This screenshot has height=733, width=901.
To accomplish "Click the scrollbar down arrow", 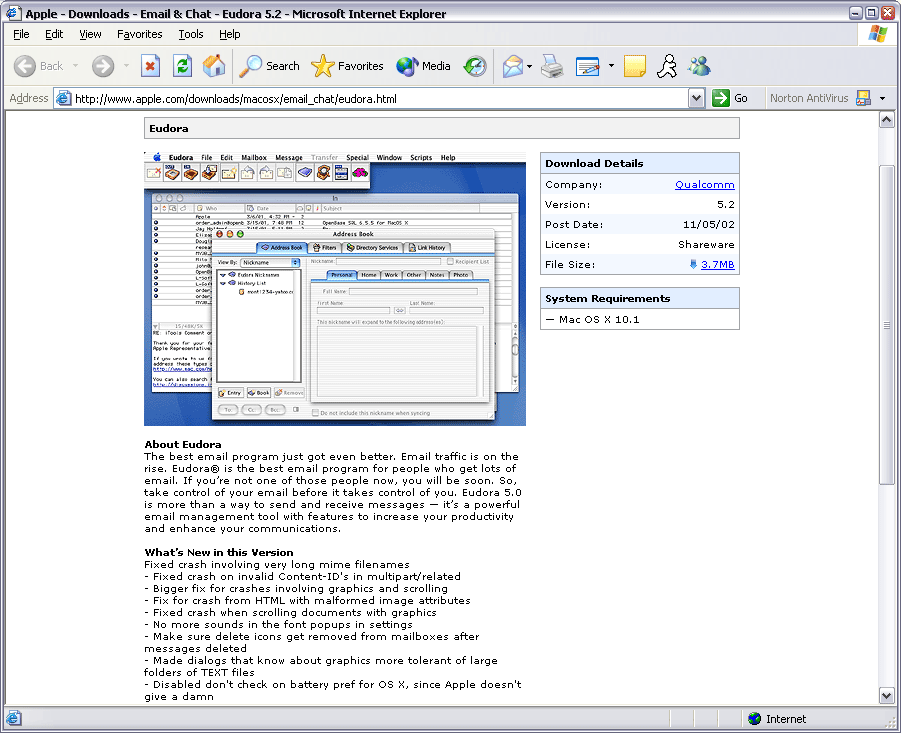I will coord(887,696).
